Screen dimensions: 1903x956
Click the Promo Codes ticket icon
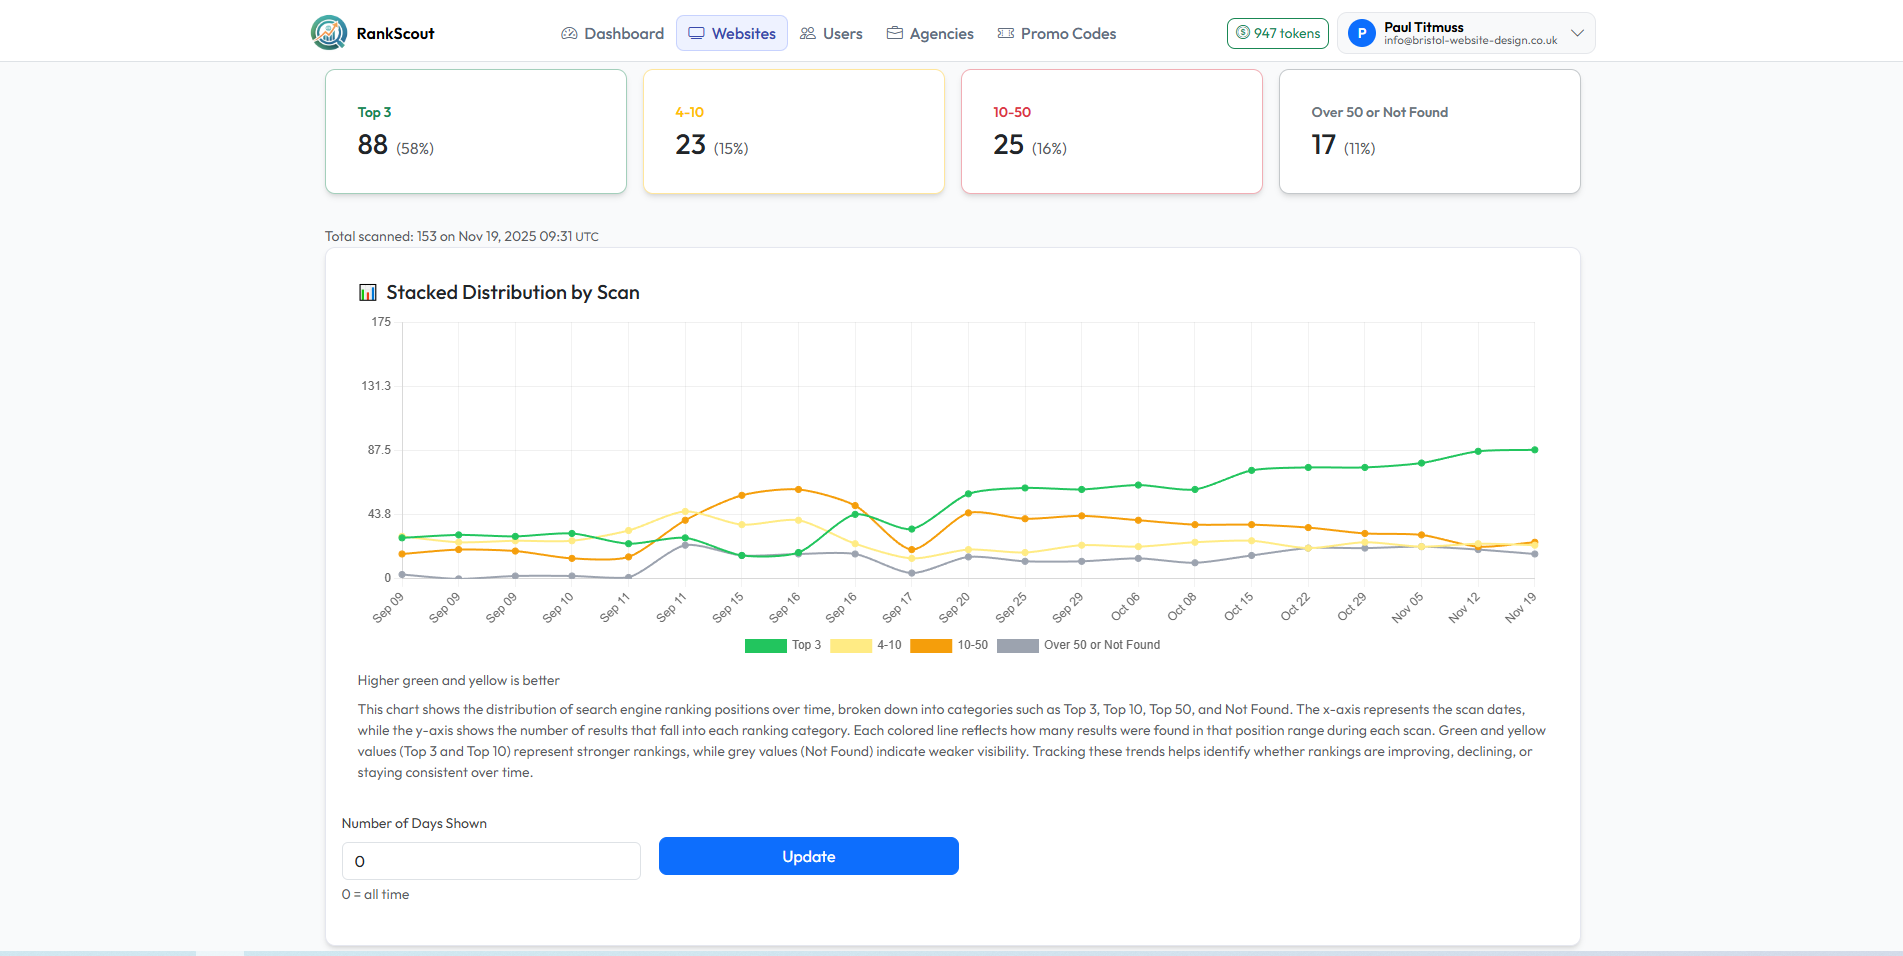(1006, 33)
